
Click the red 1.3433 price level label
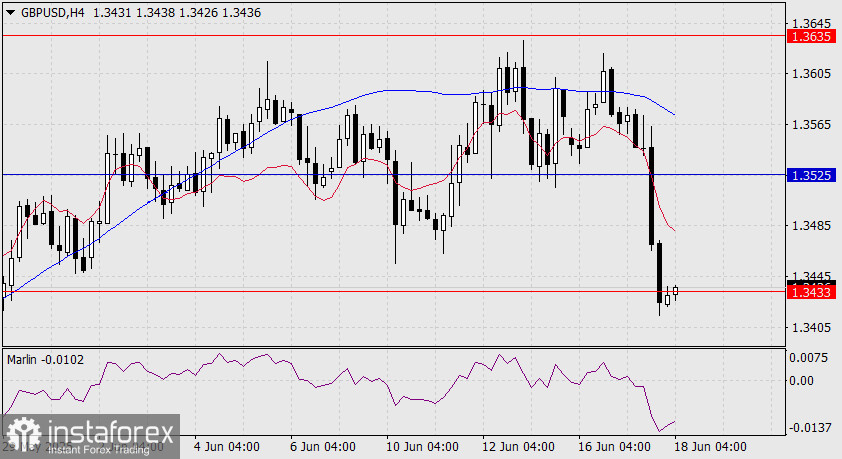pos(811,292)
